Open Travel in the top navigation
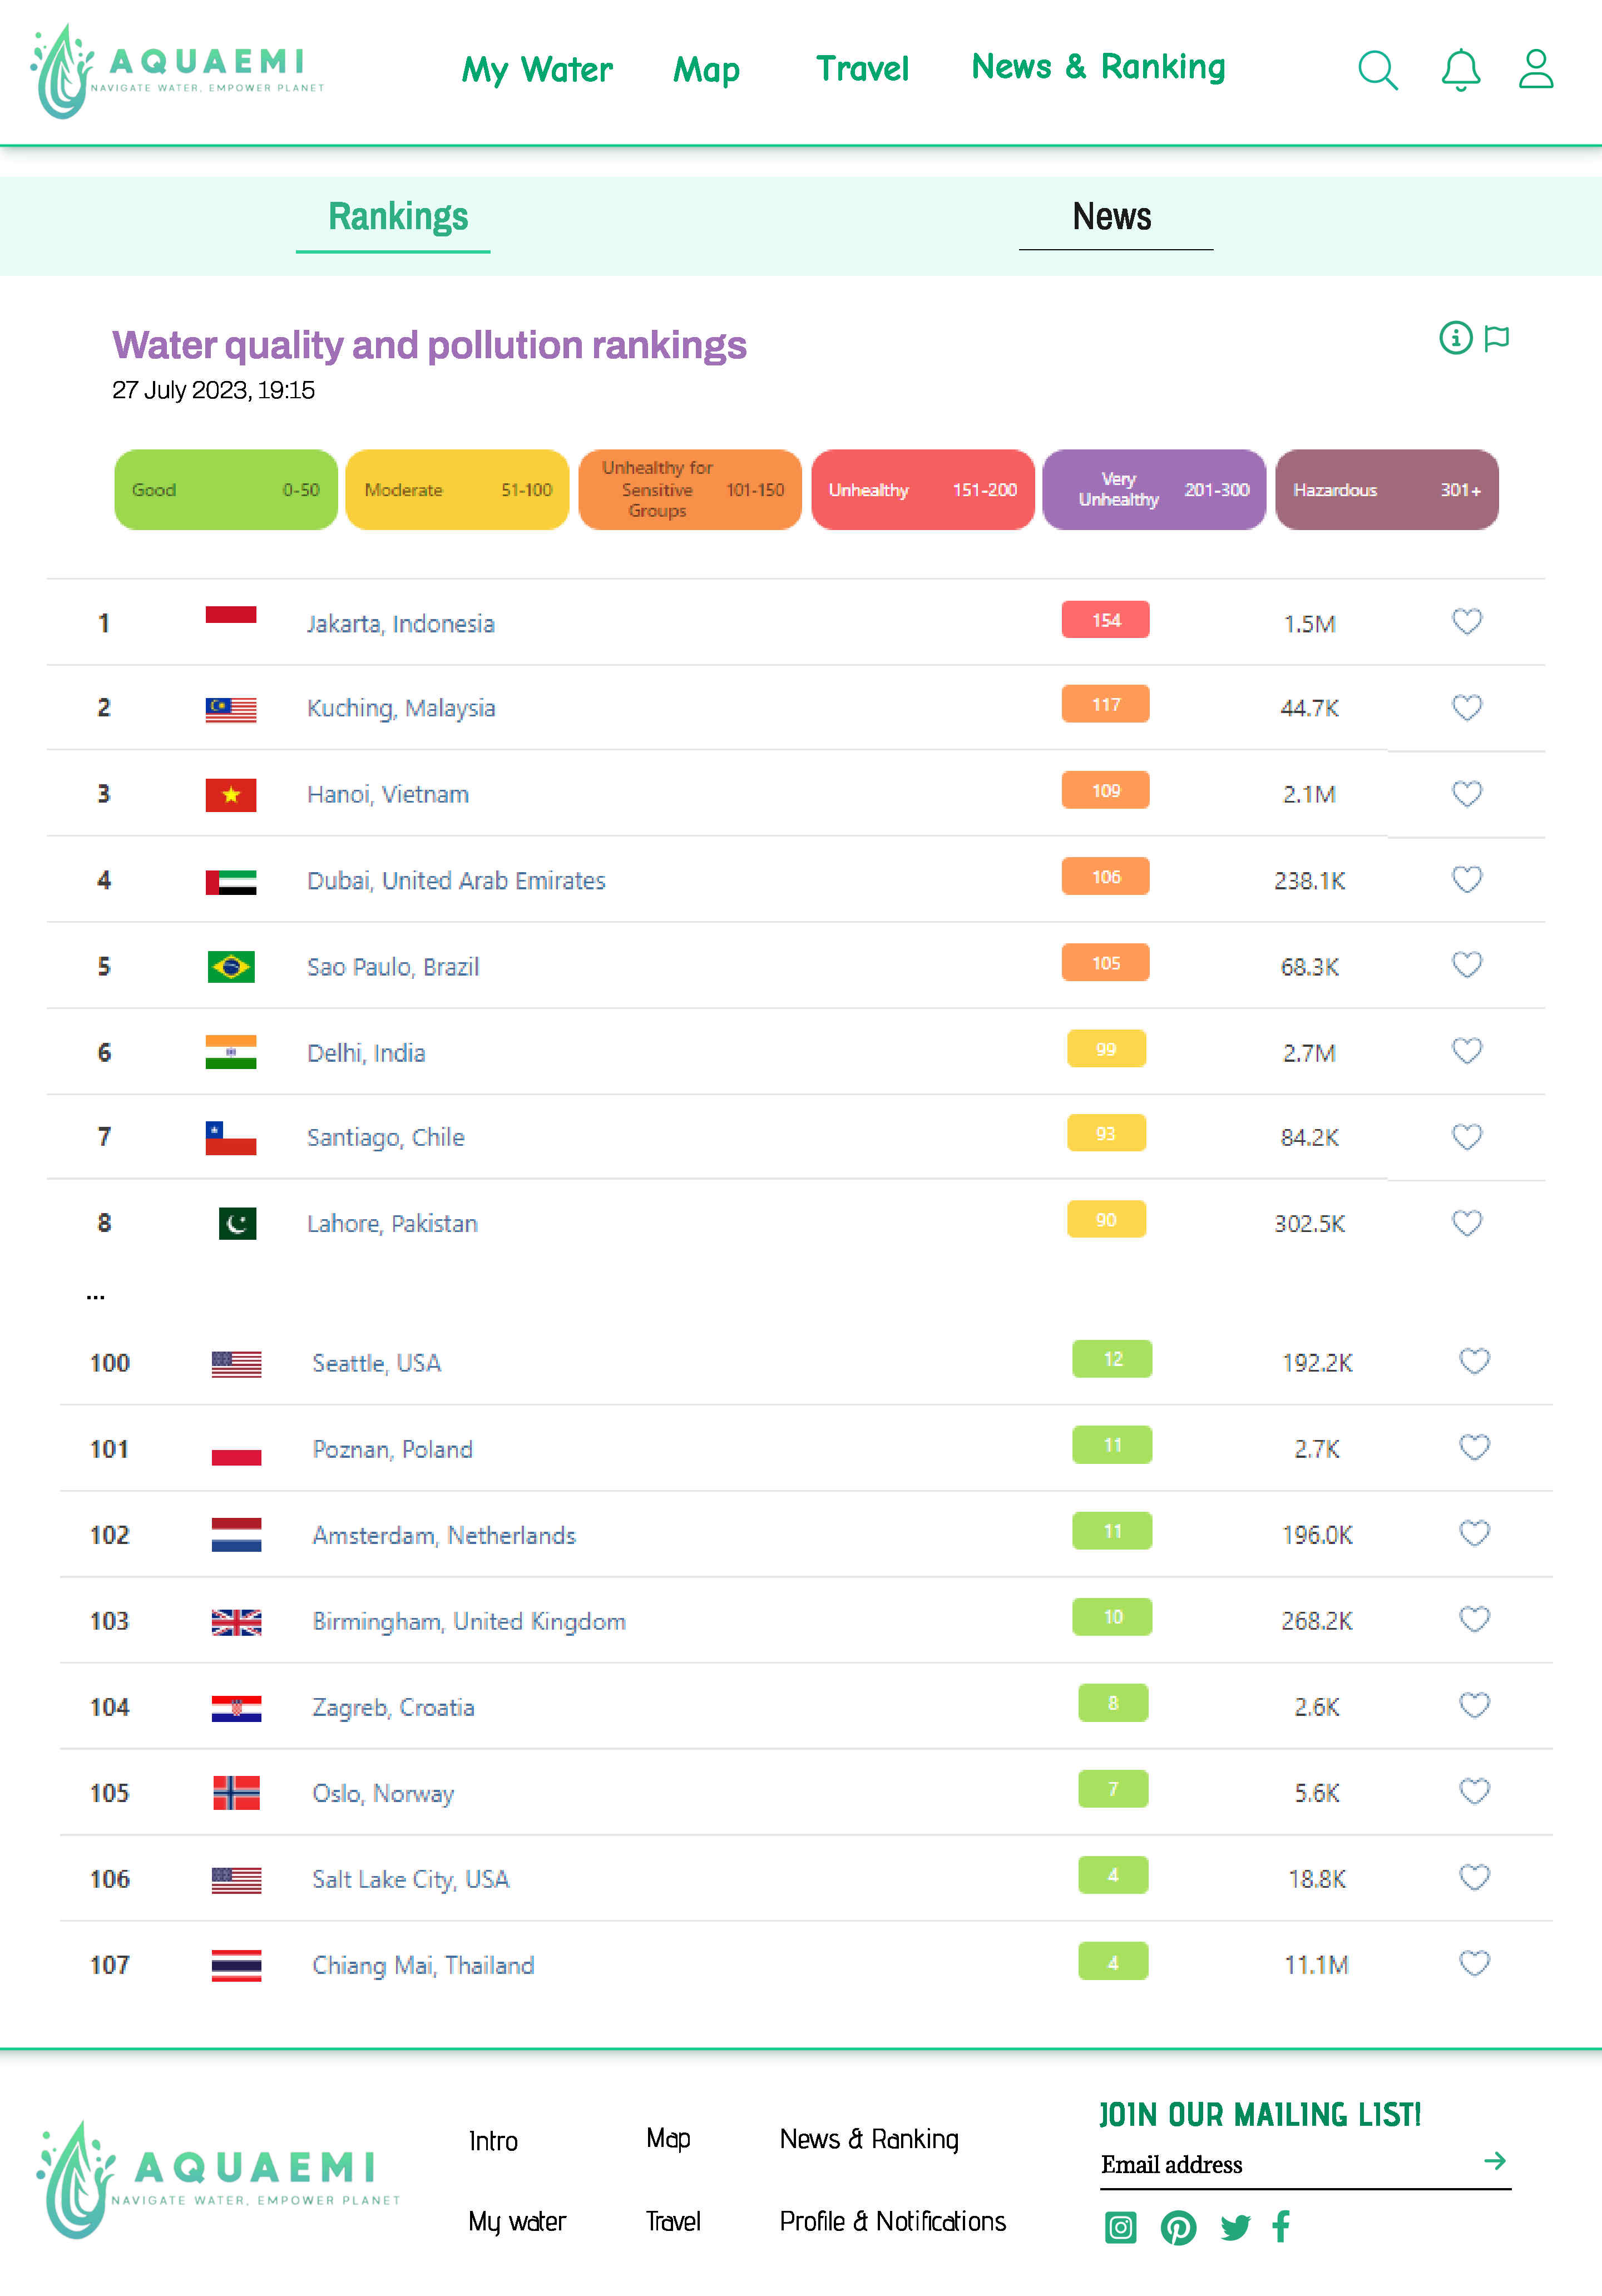The image size is (1602, 2296). [x=862, y=69]
